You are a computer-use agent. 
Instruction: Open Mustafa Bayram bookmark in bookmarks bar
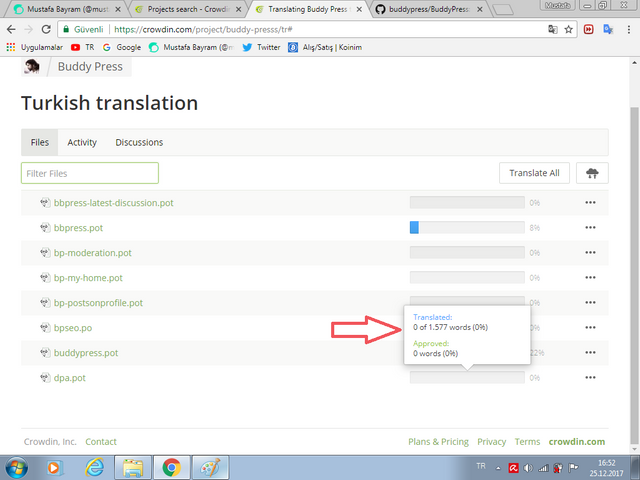pos(191,47)
